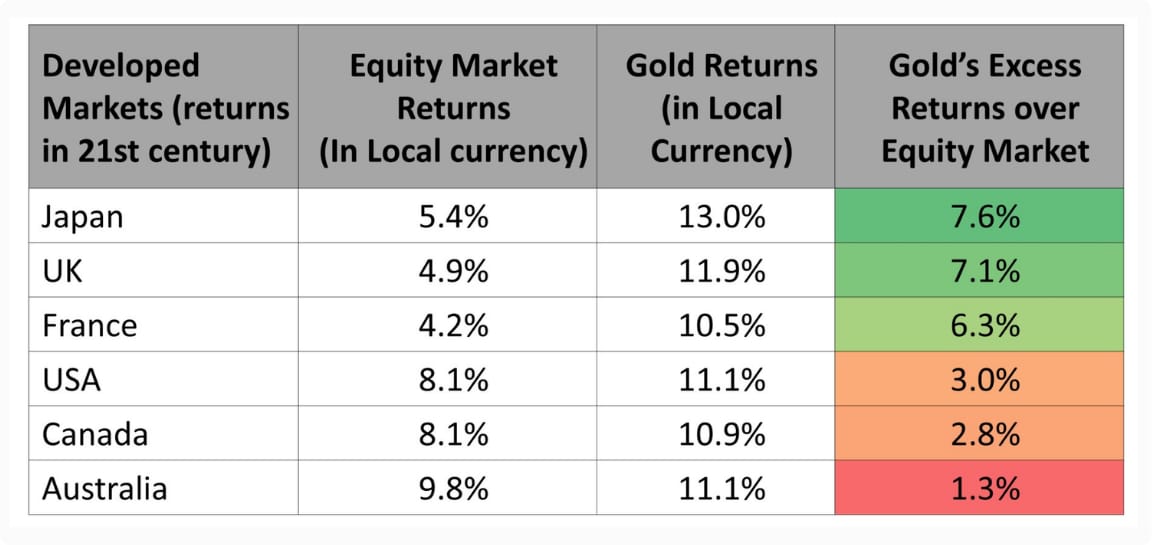Select the USA country cell
The width and height of the screenshot is (1152, 545).
(71, 379)
